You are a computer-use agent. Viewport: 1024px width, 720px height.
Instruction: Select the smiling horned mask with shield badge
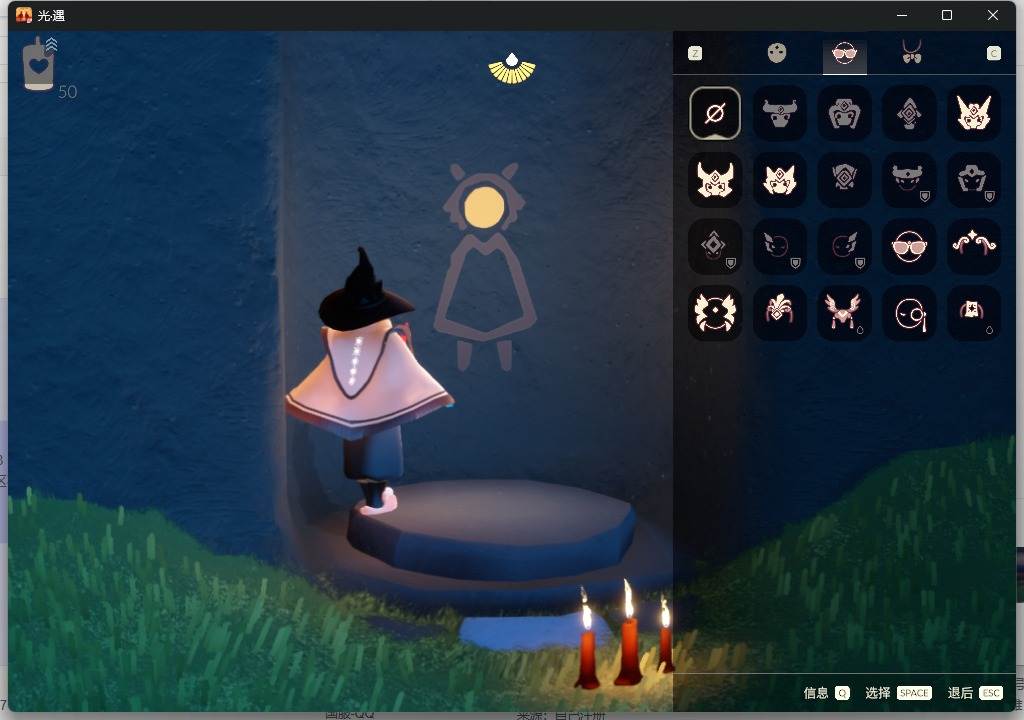(x=909, y=180)
